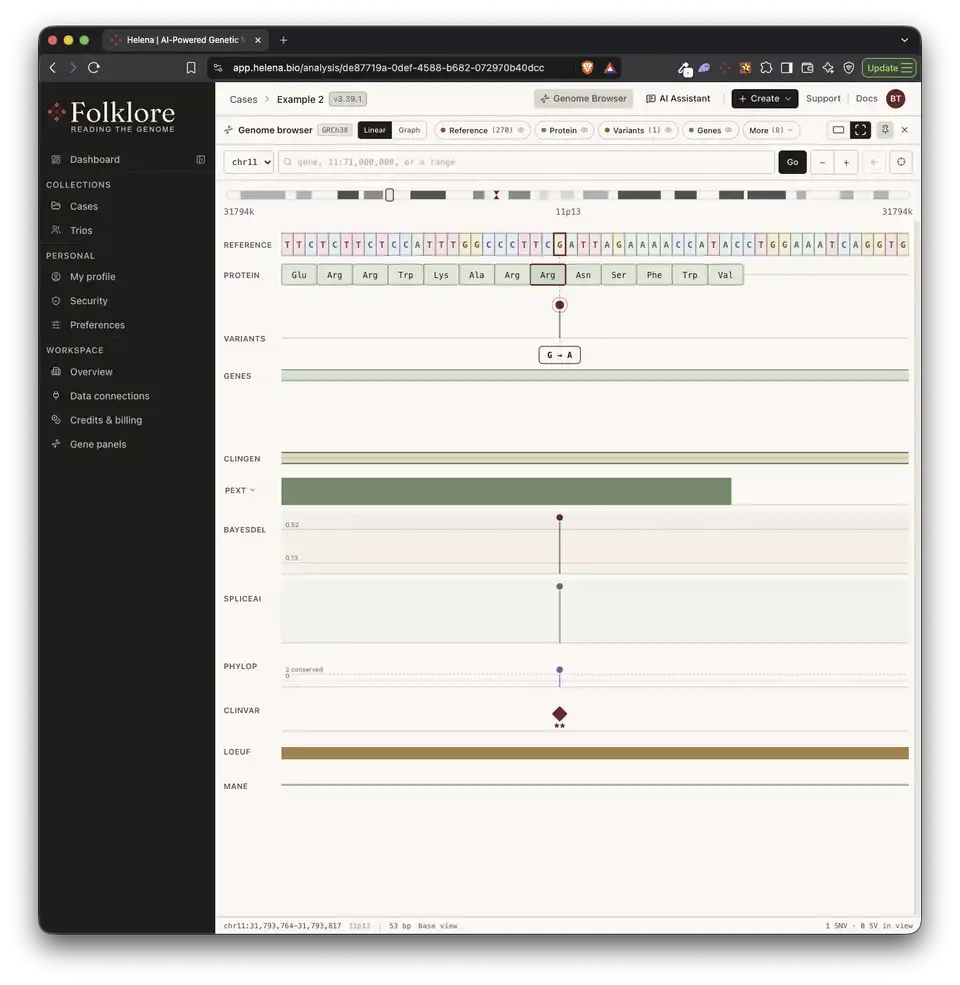Collapse sidebar icon next to Dashboard

(x=200, y=160)
